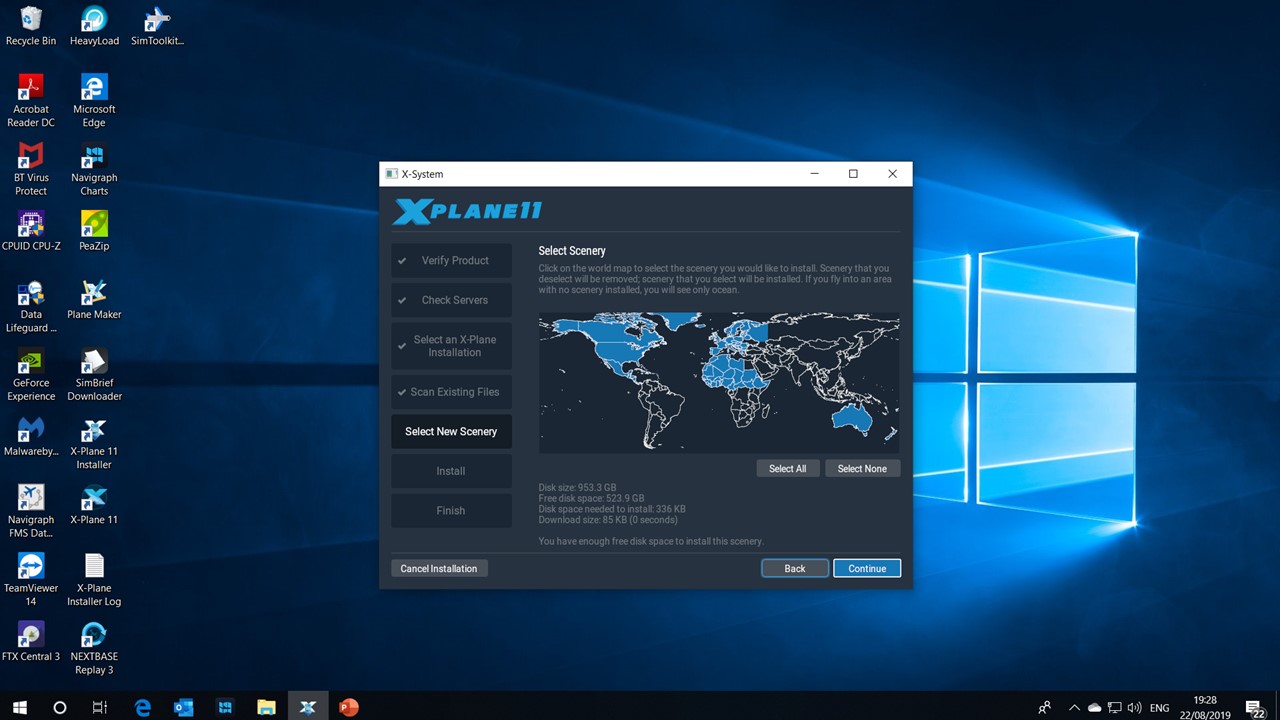Launch Acrobat Reader DC icon
Image resolution: width=1280 pixels, height=720 pixels.
pyautogui.click(x=31, y=101)
